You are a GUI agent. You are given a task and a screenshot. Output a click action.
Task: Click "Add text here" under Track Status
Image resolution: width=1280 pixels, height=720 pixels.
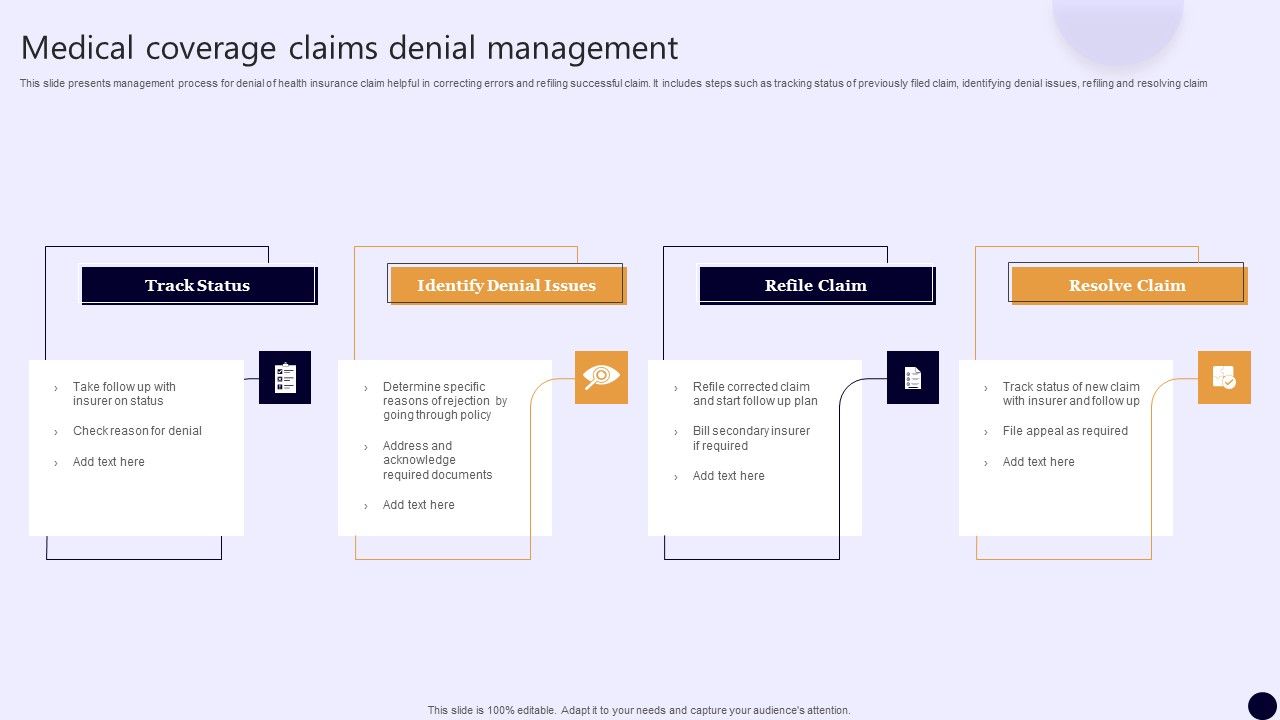click(x=109, y=462)
